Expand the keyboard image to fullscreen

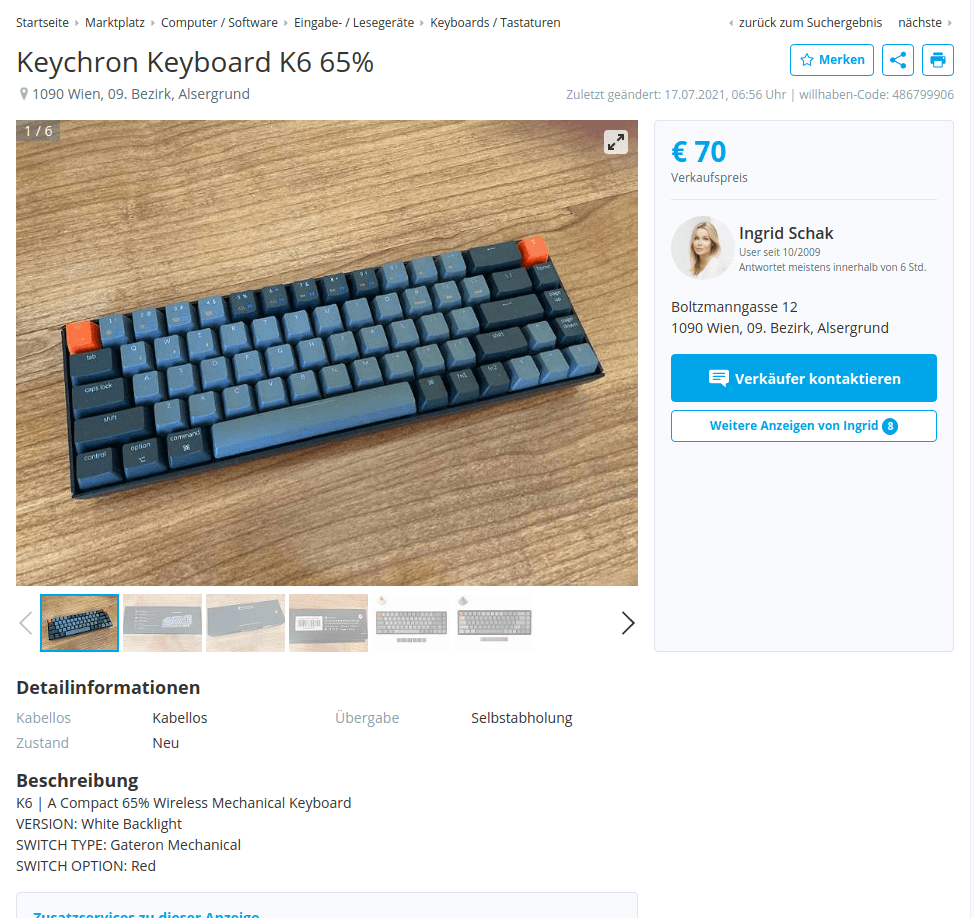pos(616,142)
